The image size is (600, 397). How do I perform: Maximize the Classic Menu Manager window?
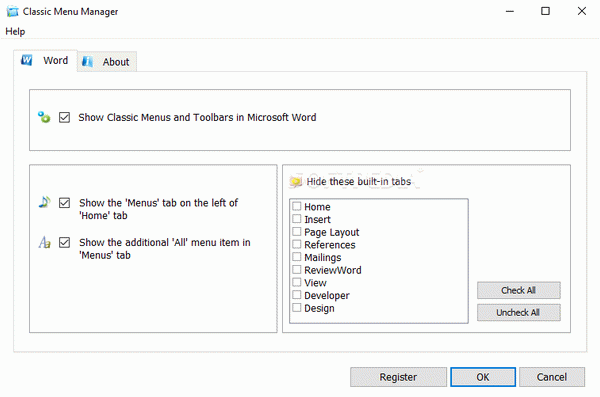coord(545,11)
